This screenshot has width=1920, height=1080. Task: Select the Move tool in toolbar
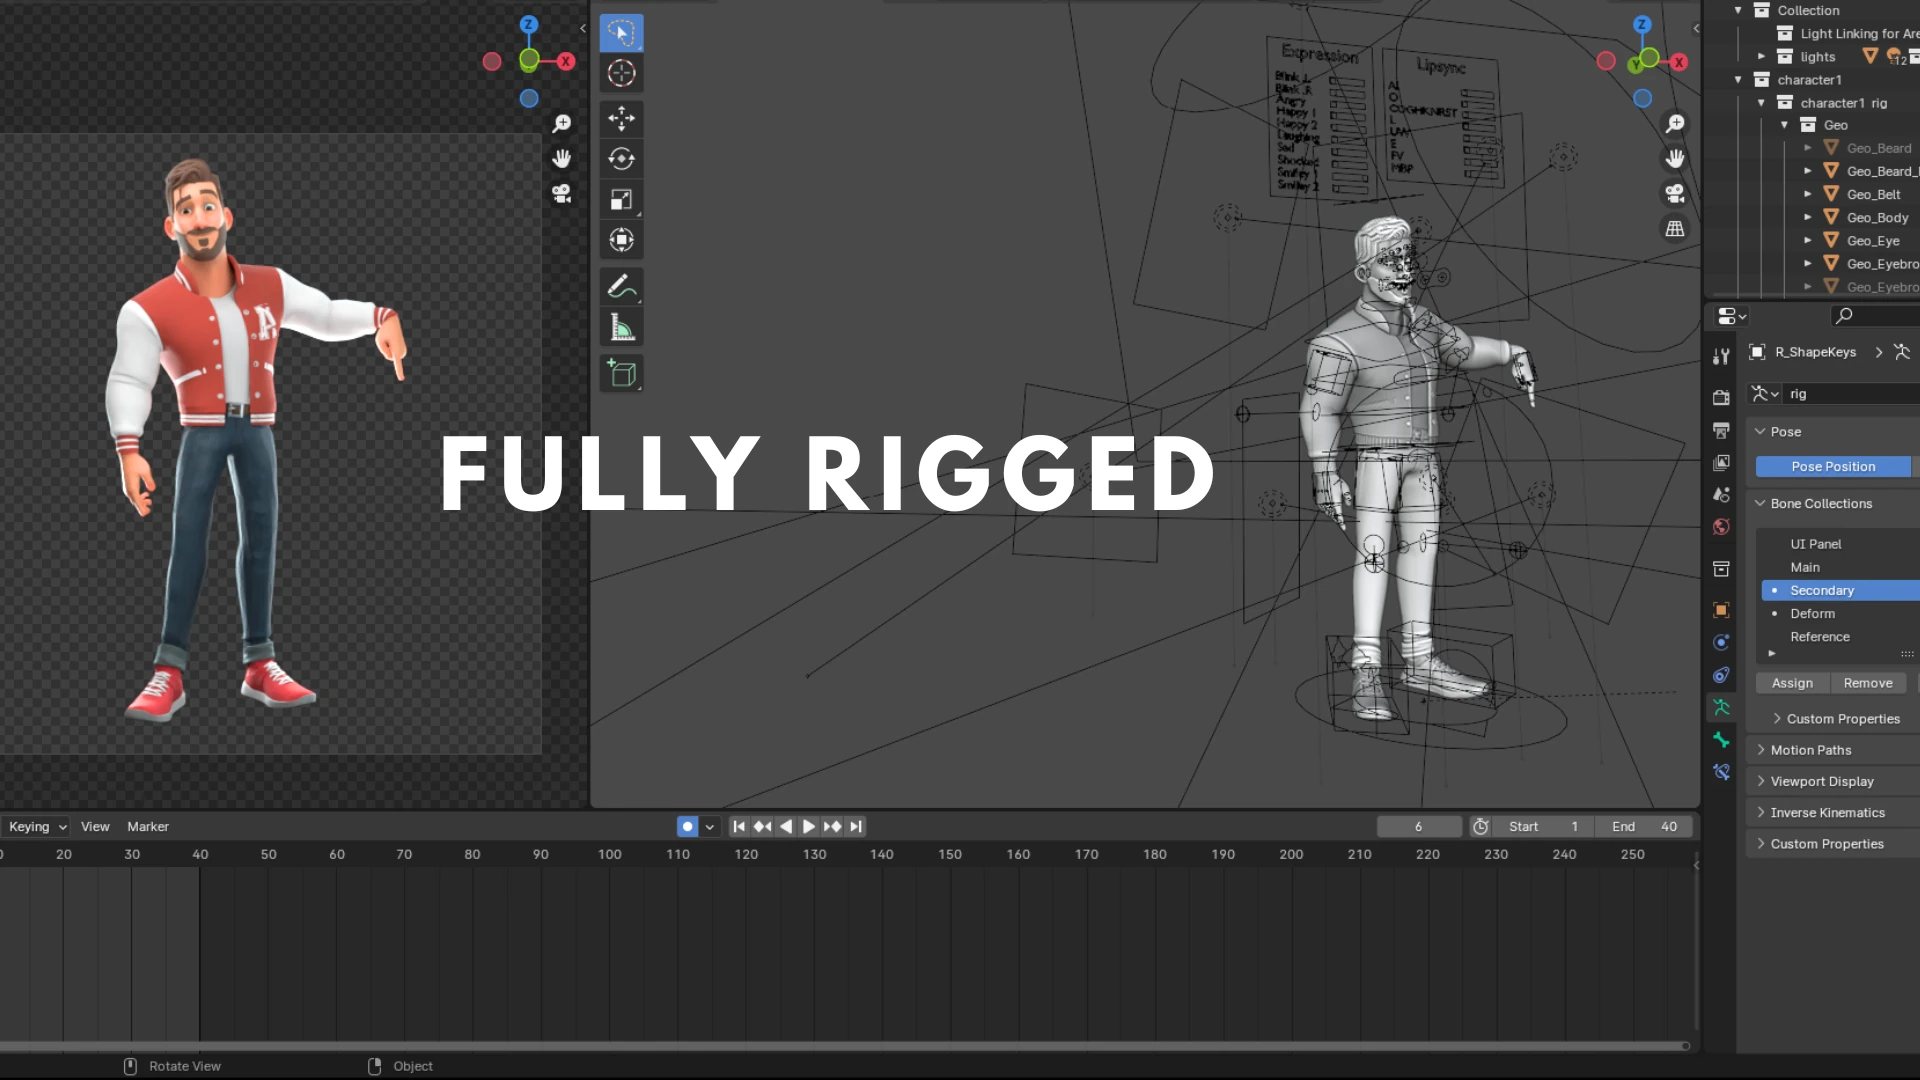[621, 118]
